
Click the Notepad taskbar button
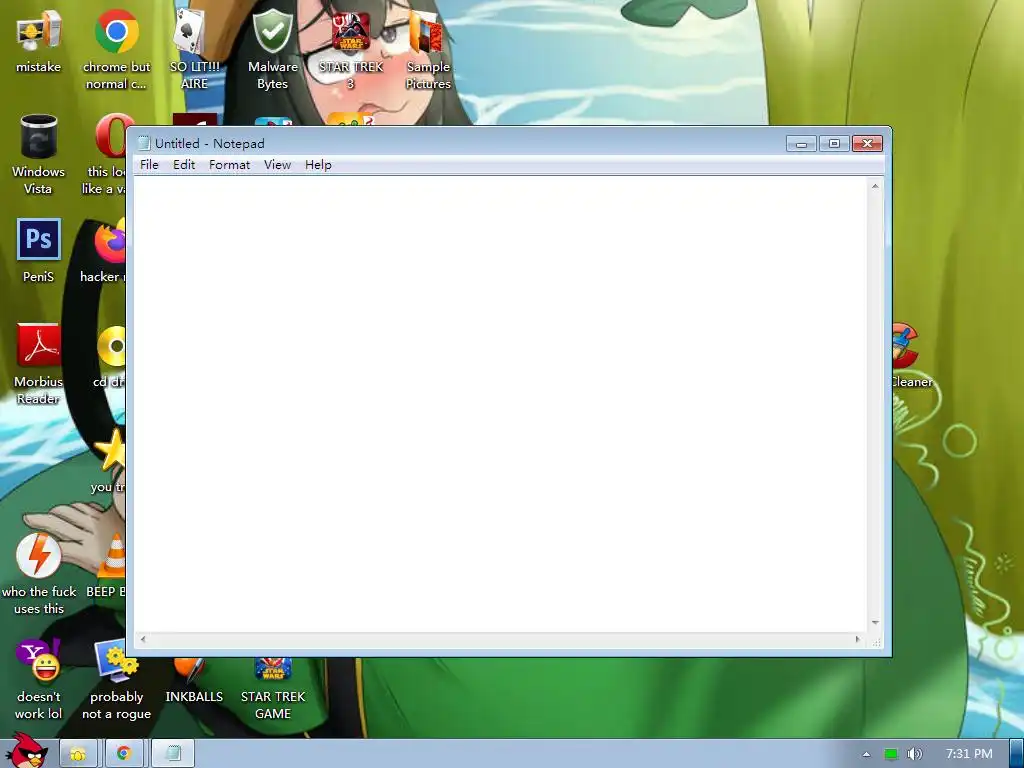[x=173, y=754]
